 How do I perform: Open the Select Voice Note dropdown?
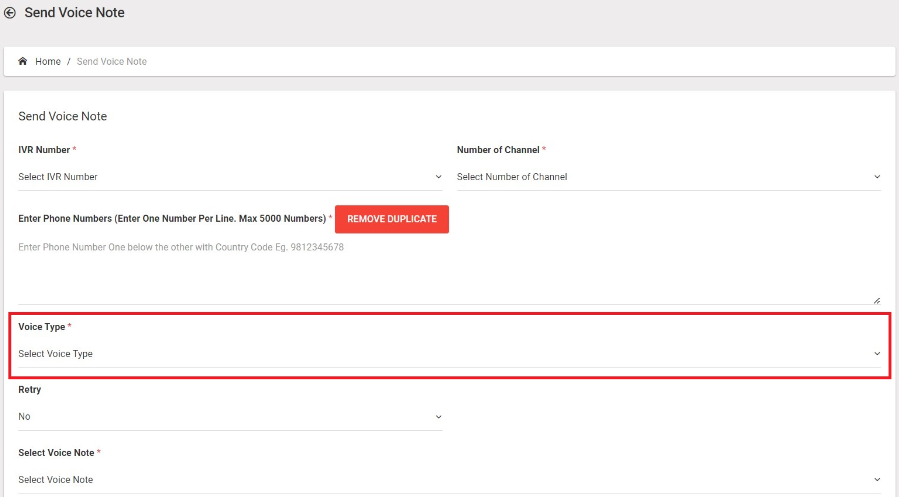click(x=449, y=480)
